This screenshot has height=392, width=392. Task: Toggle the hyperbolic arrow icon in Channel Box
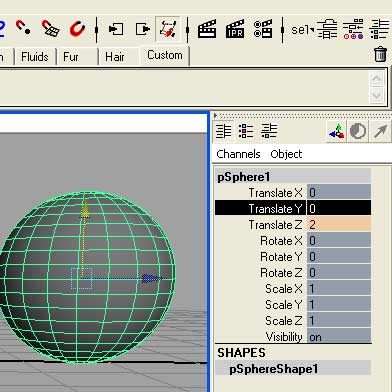tap(380, 131)
